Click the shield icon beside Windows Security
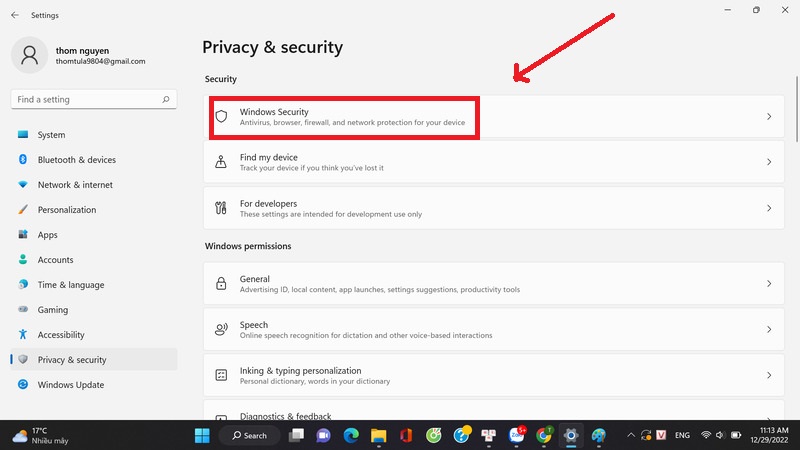 click(x=222, y=116)
